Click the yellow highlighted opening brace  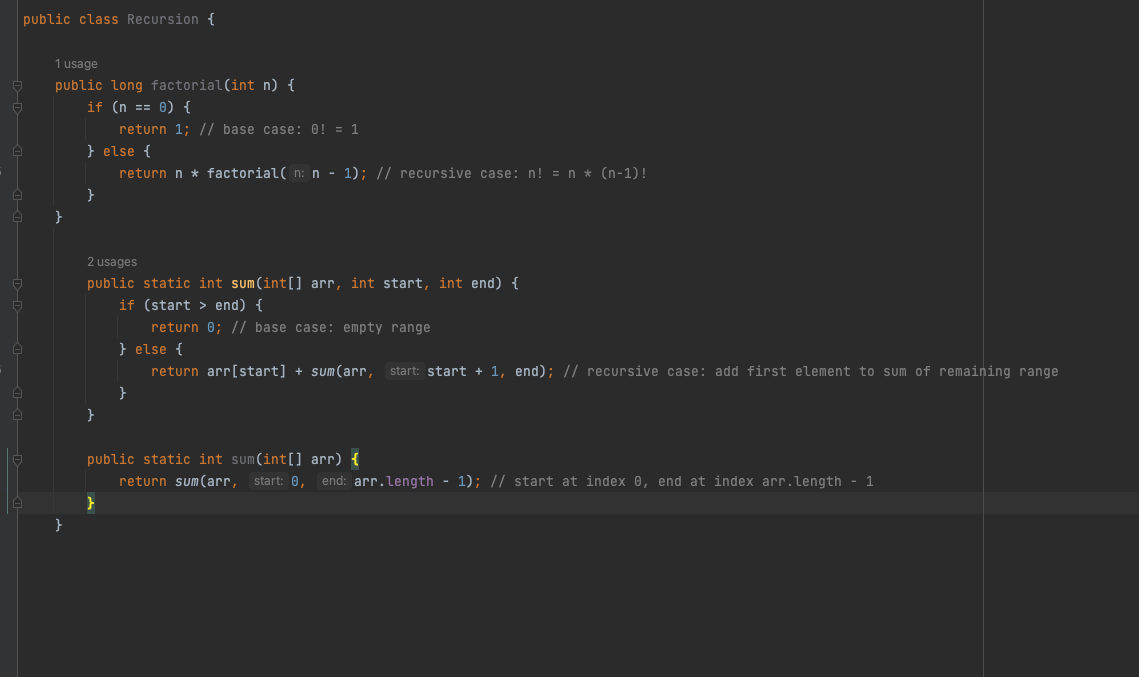pyautogui.click(x=354, y=459)
